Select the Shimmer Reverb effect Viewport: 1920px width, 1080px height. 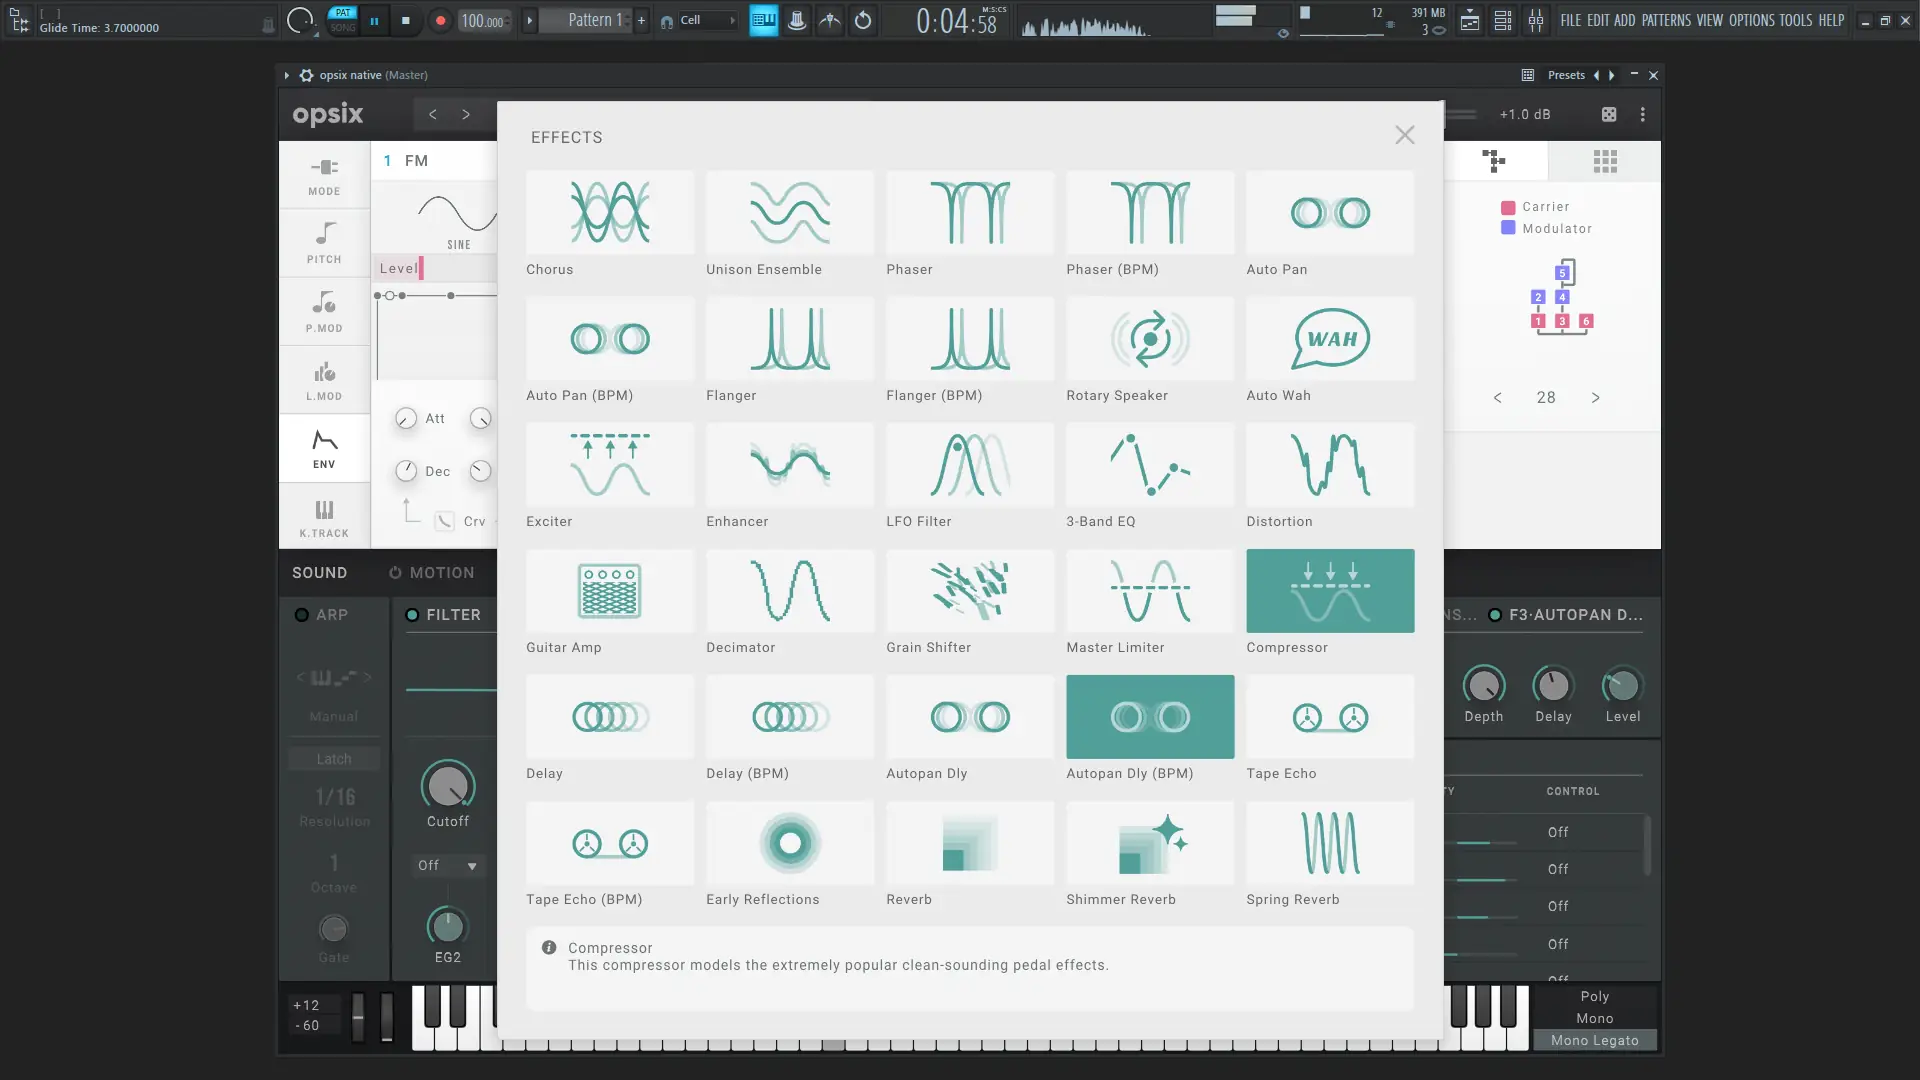tap(1149, 842)
